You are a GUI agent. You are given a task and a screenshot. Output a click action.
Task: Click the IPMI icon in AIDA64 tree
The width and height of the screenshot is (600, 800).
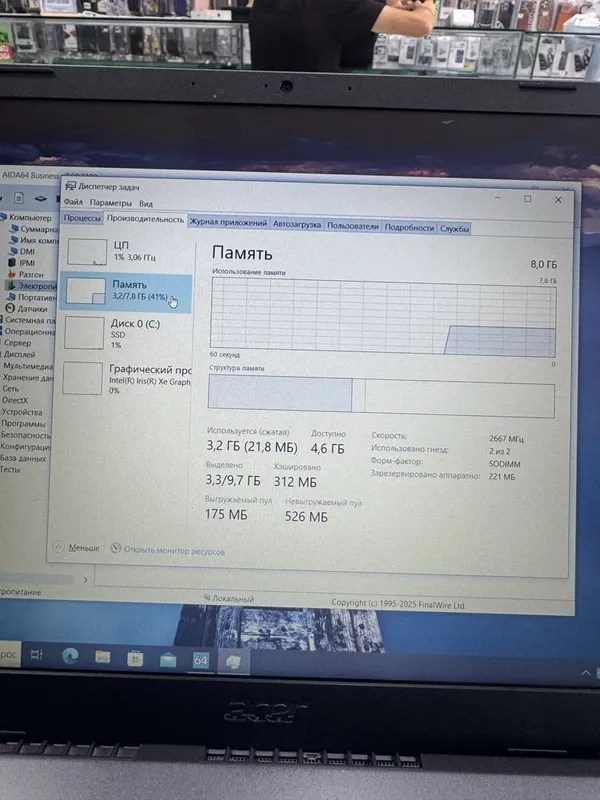point(12,263)
